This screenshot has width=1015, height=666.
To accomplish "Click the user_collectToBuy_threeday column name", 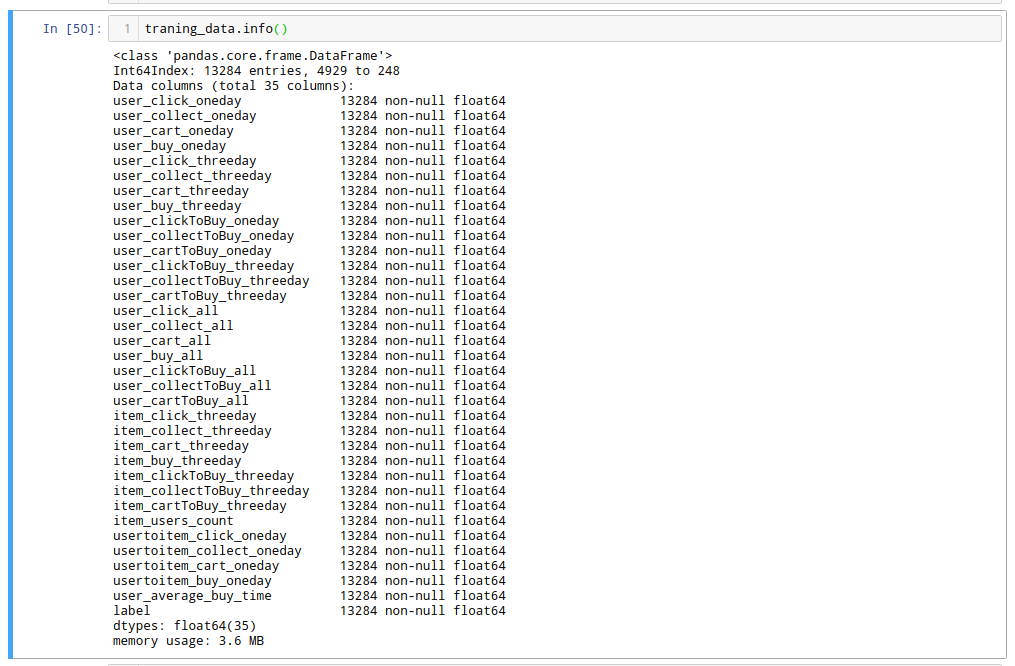I will [x=211, y=281].
